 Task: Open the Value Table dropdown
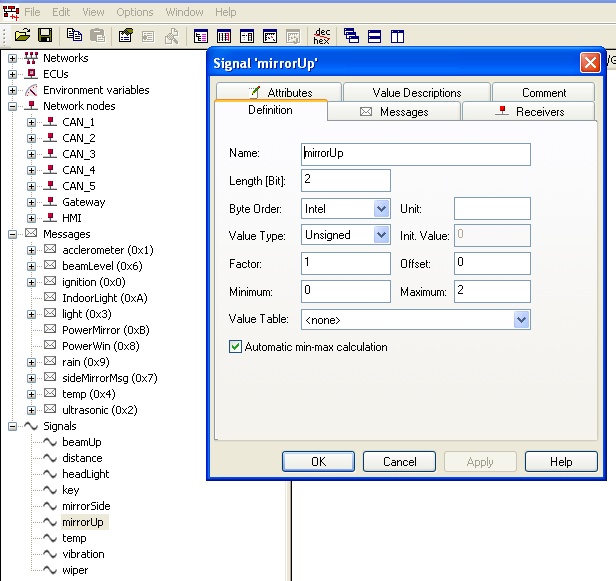[x=521, y=320]
